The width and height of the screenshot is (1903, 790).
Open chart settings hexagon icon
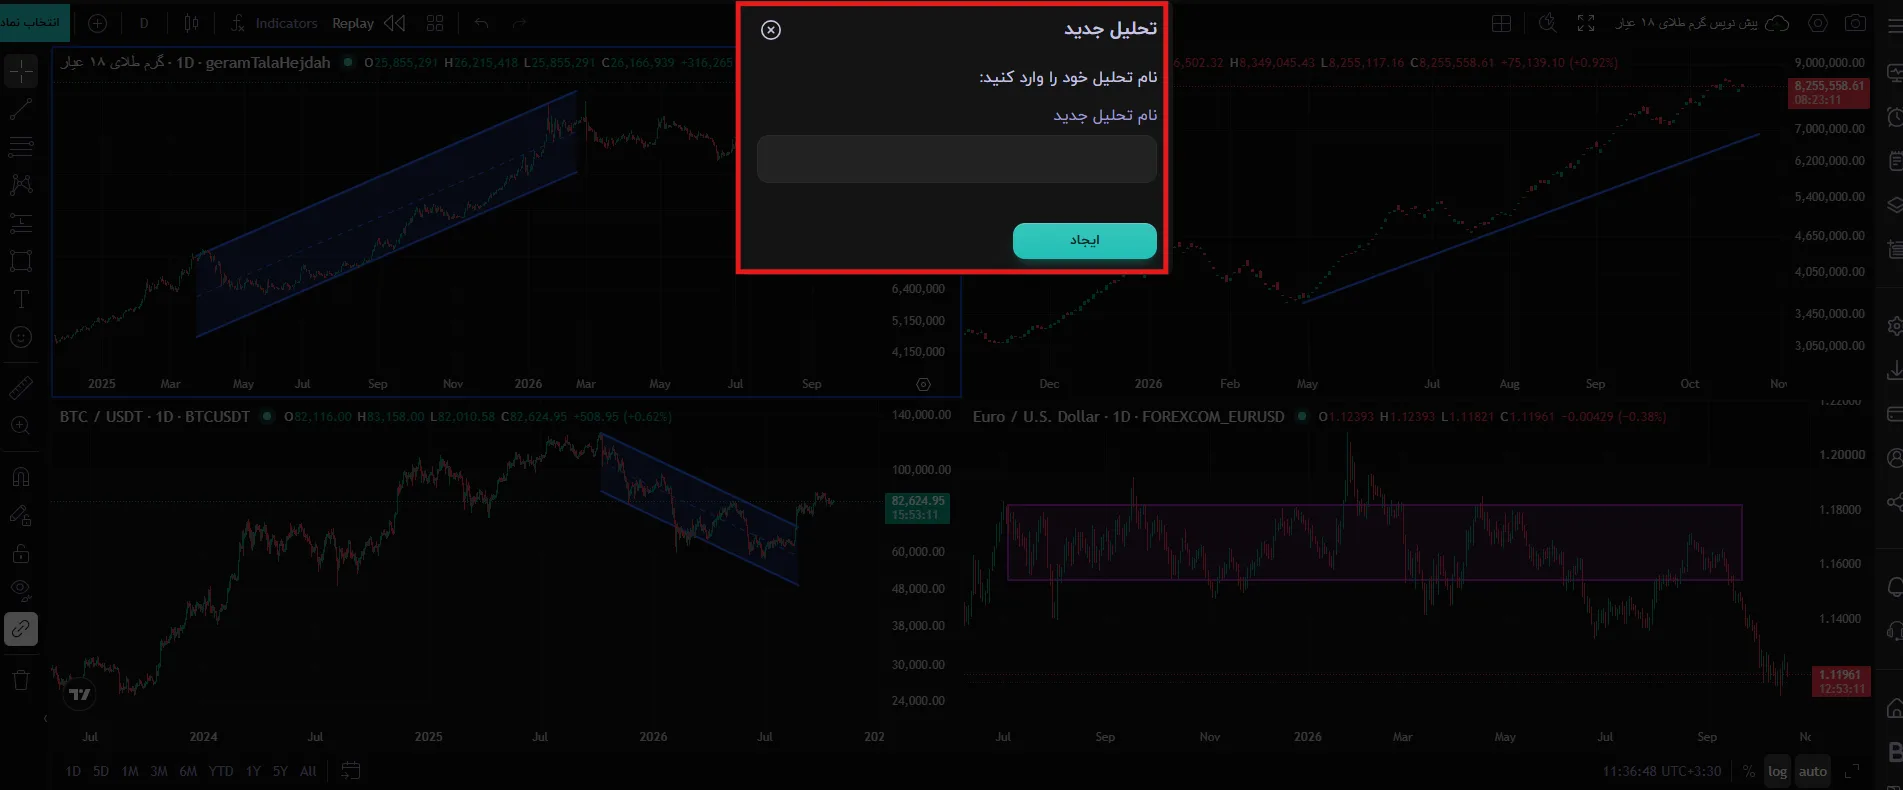[x=1818, y=23]
